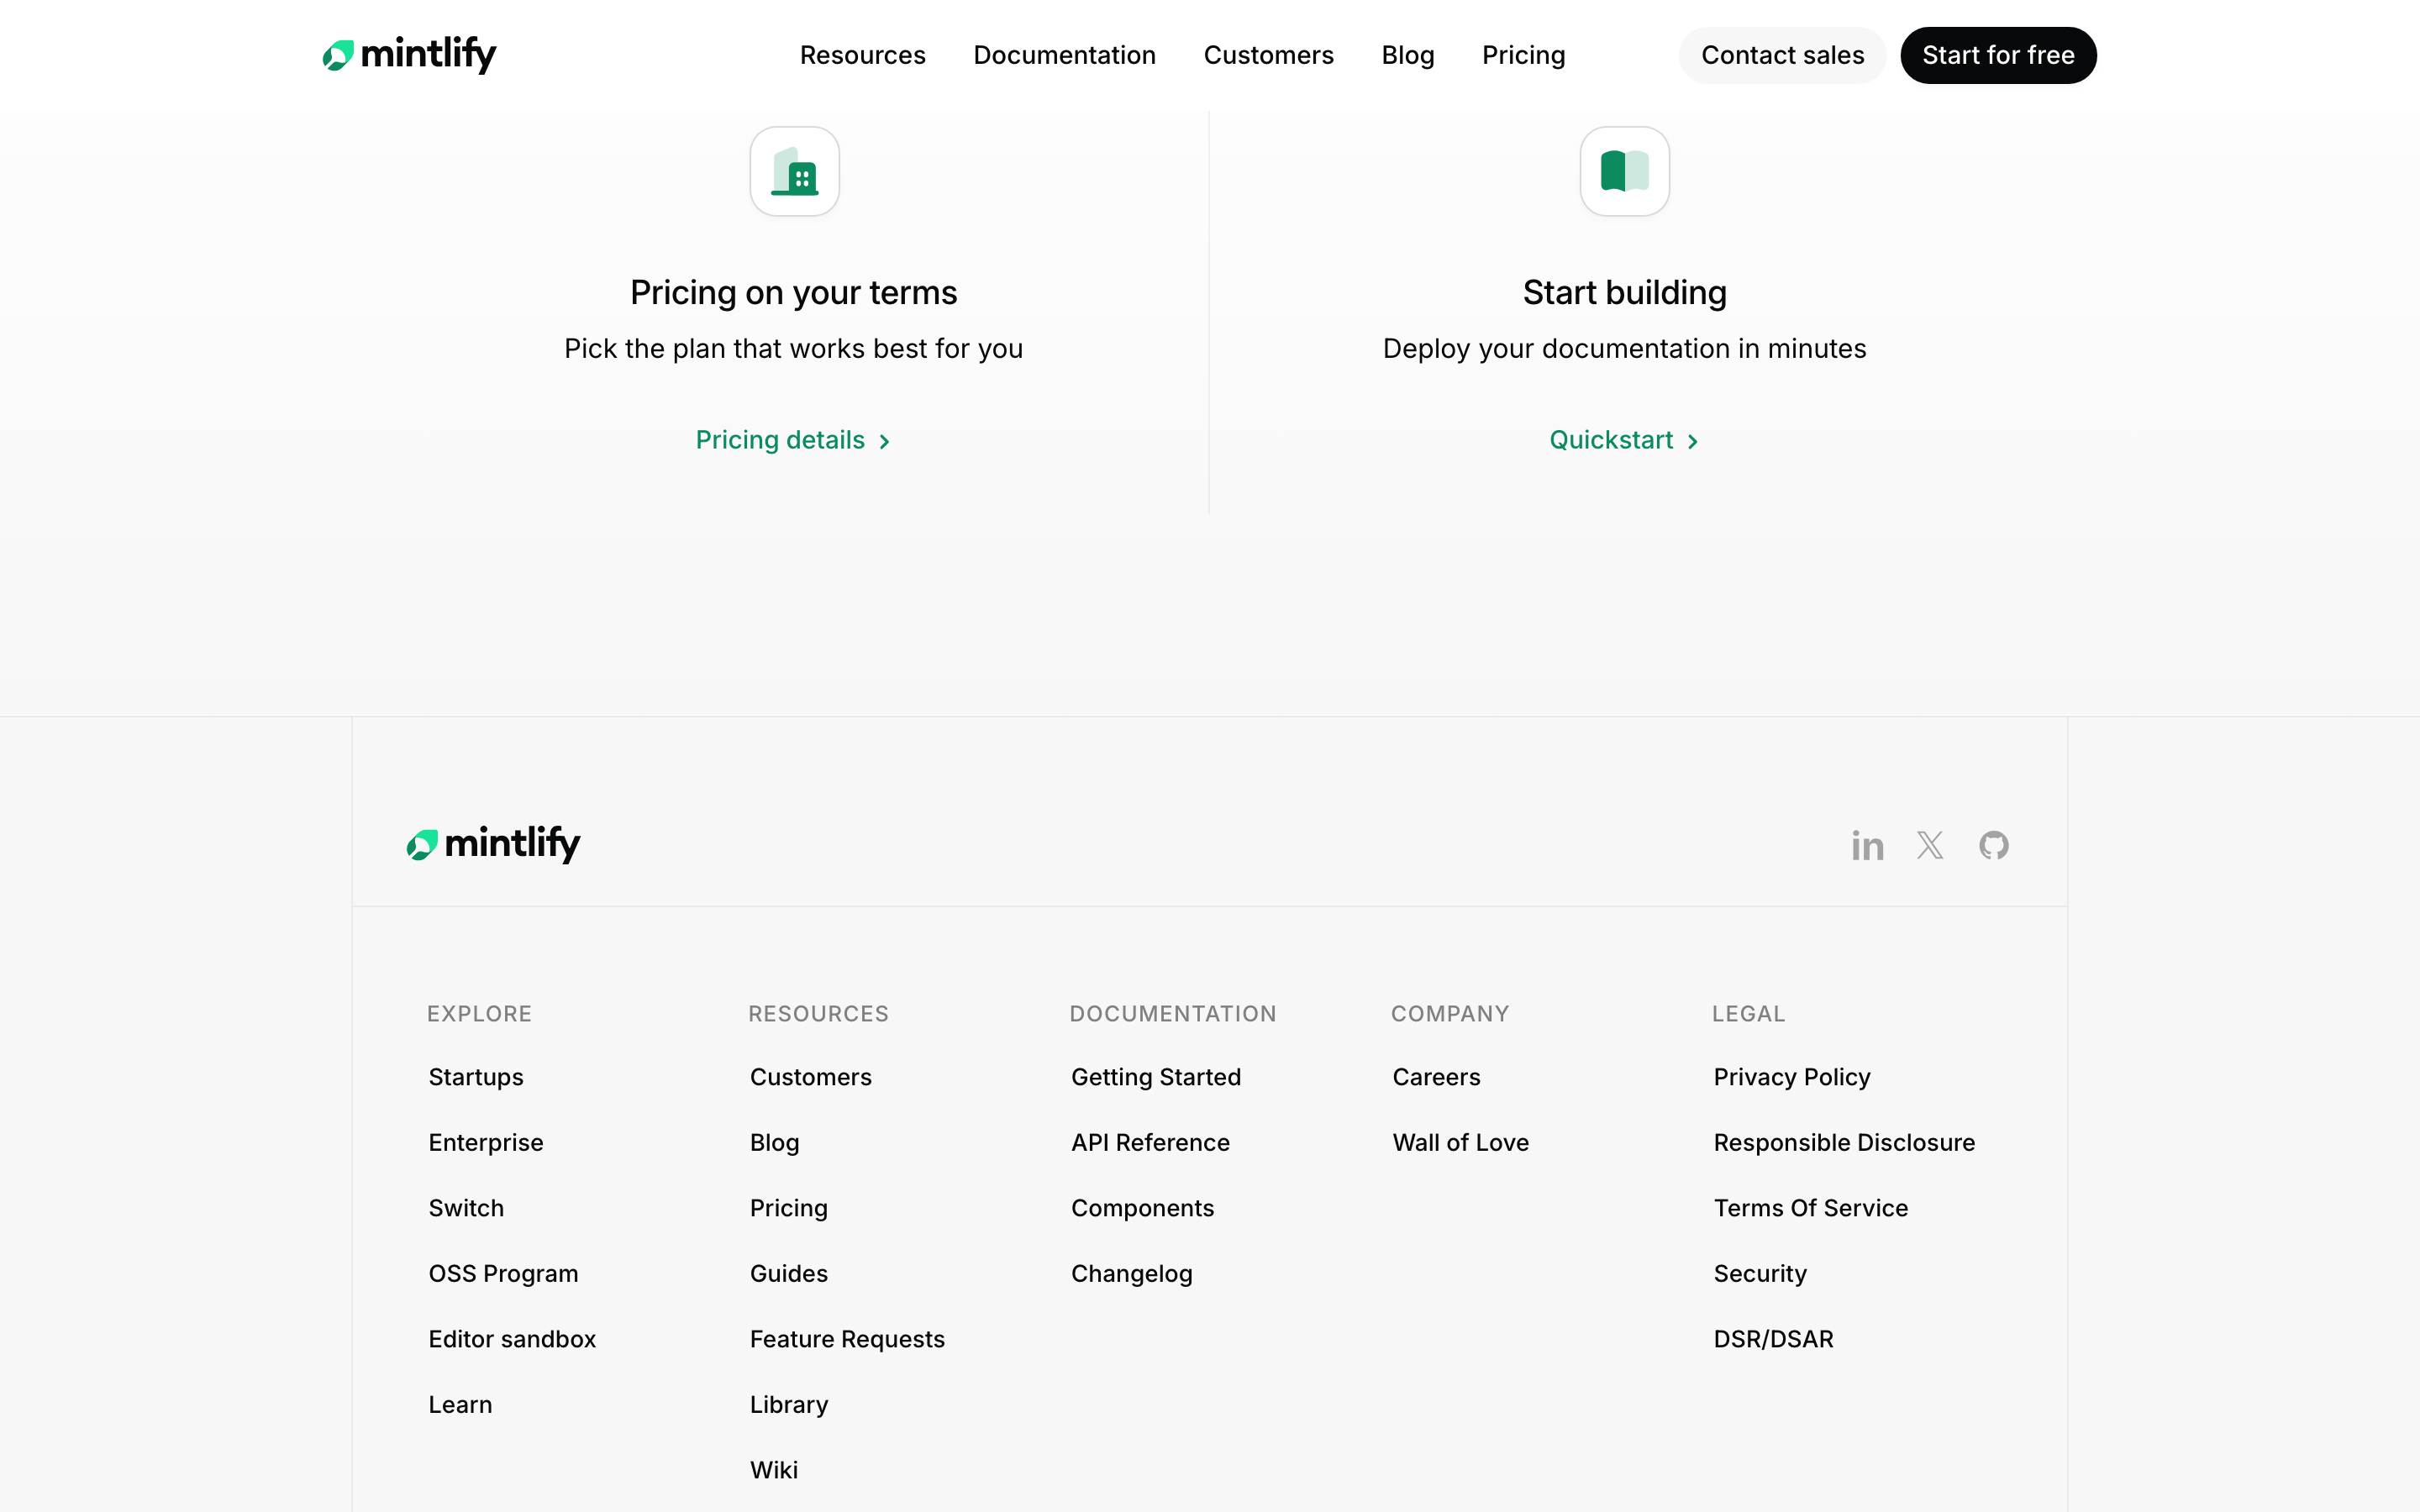Screen dimensions: 2420x1512
Task: Open the API Reference footer link
Action: (1150, 1142)
